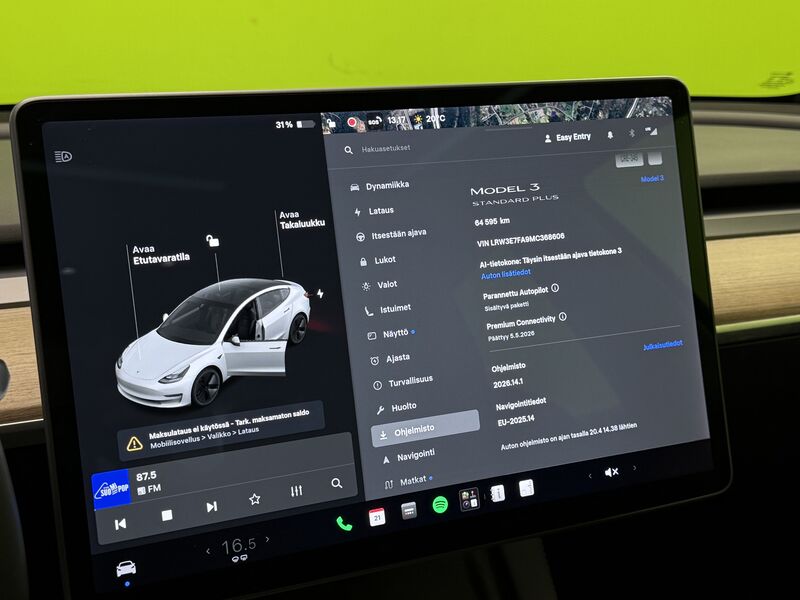Launch the Spotify app from the dock
The image size is (800, 600).
(x=440, y=506)
